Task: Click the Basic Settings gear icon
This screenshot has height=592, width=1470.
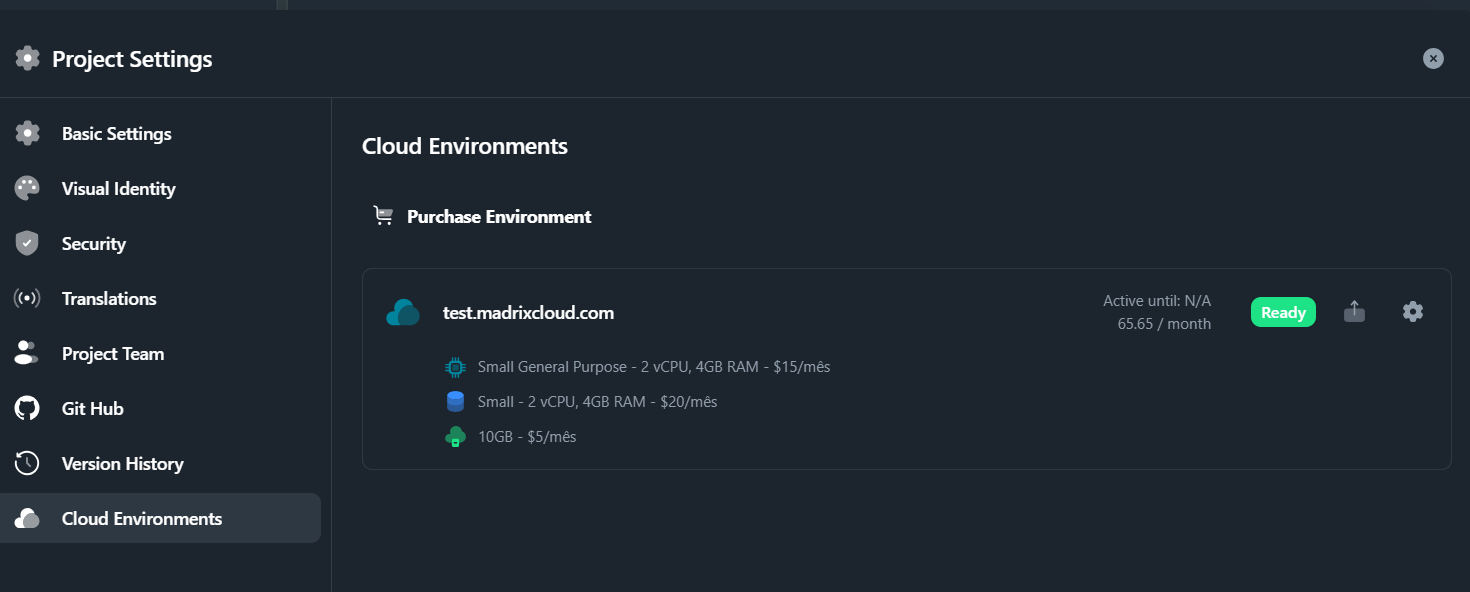Action: pos(27,133)
